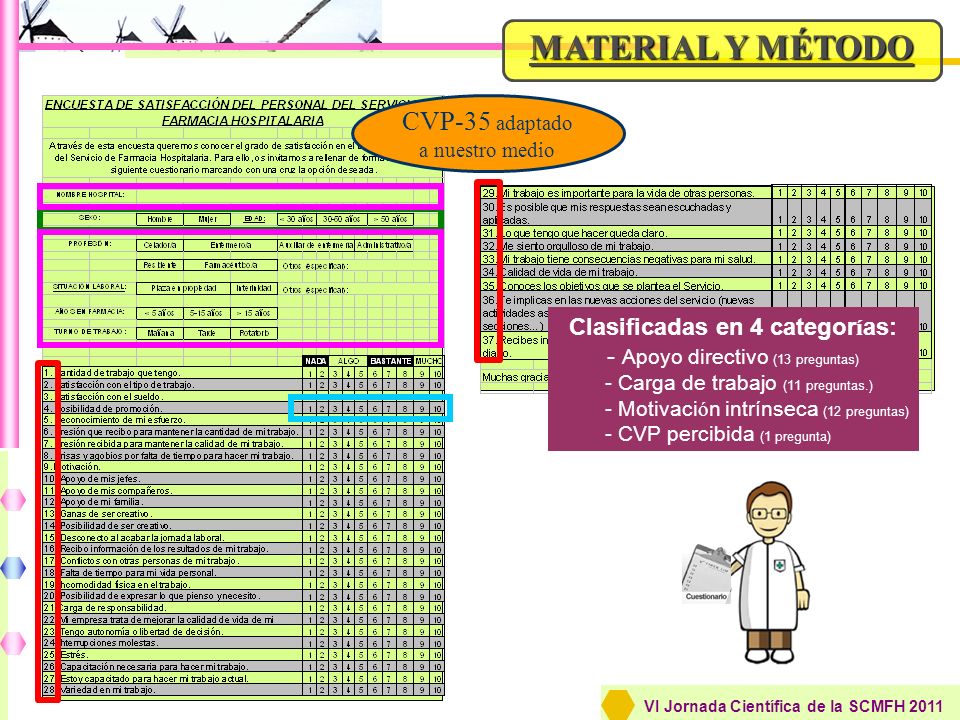Click the Hombre option box

pyautogui.click(x=159, y=219)
